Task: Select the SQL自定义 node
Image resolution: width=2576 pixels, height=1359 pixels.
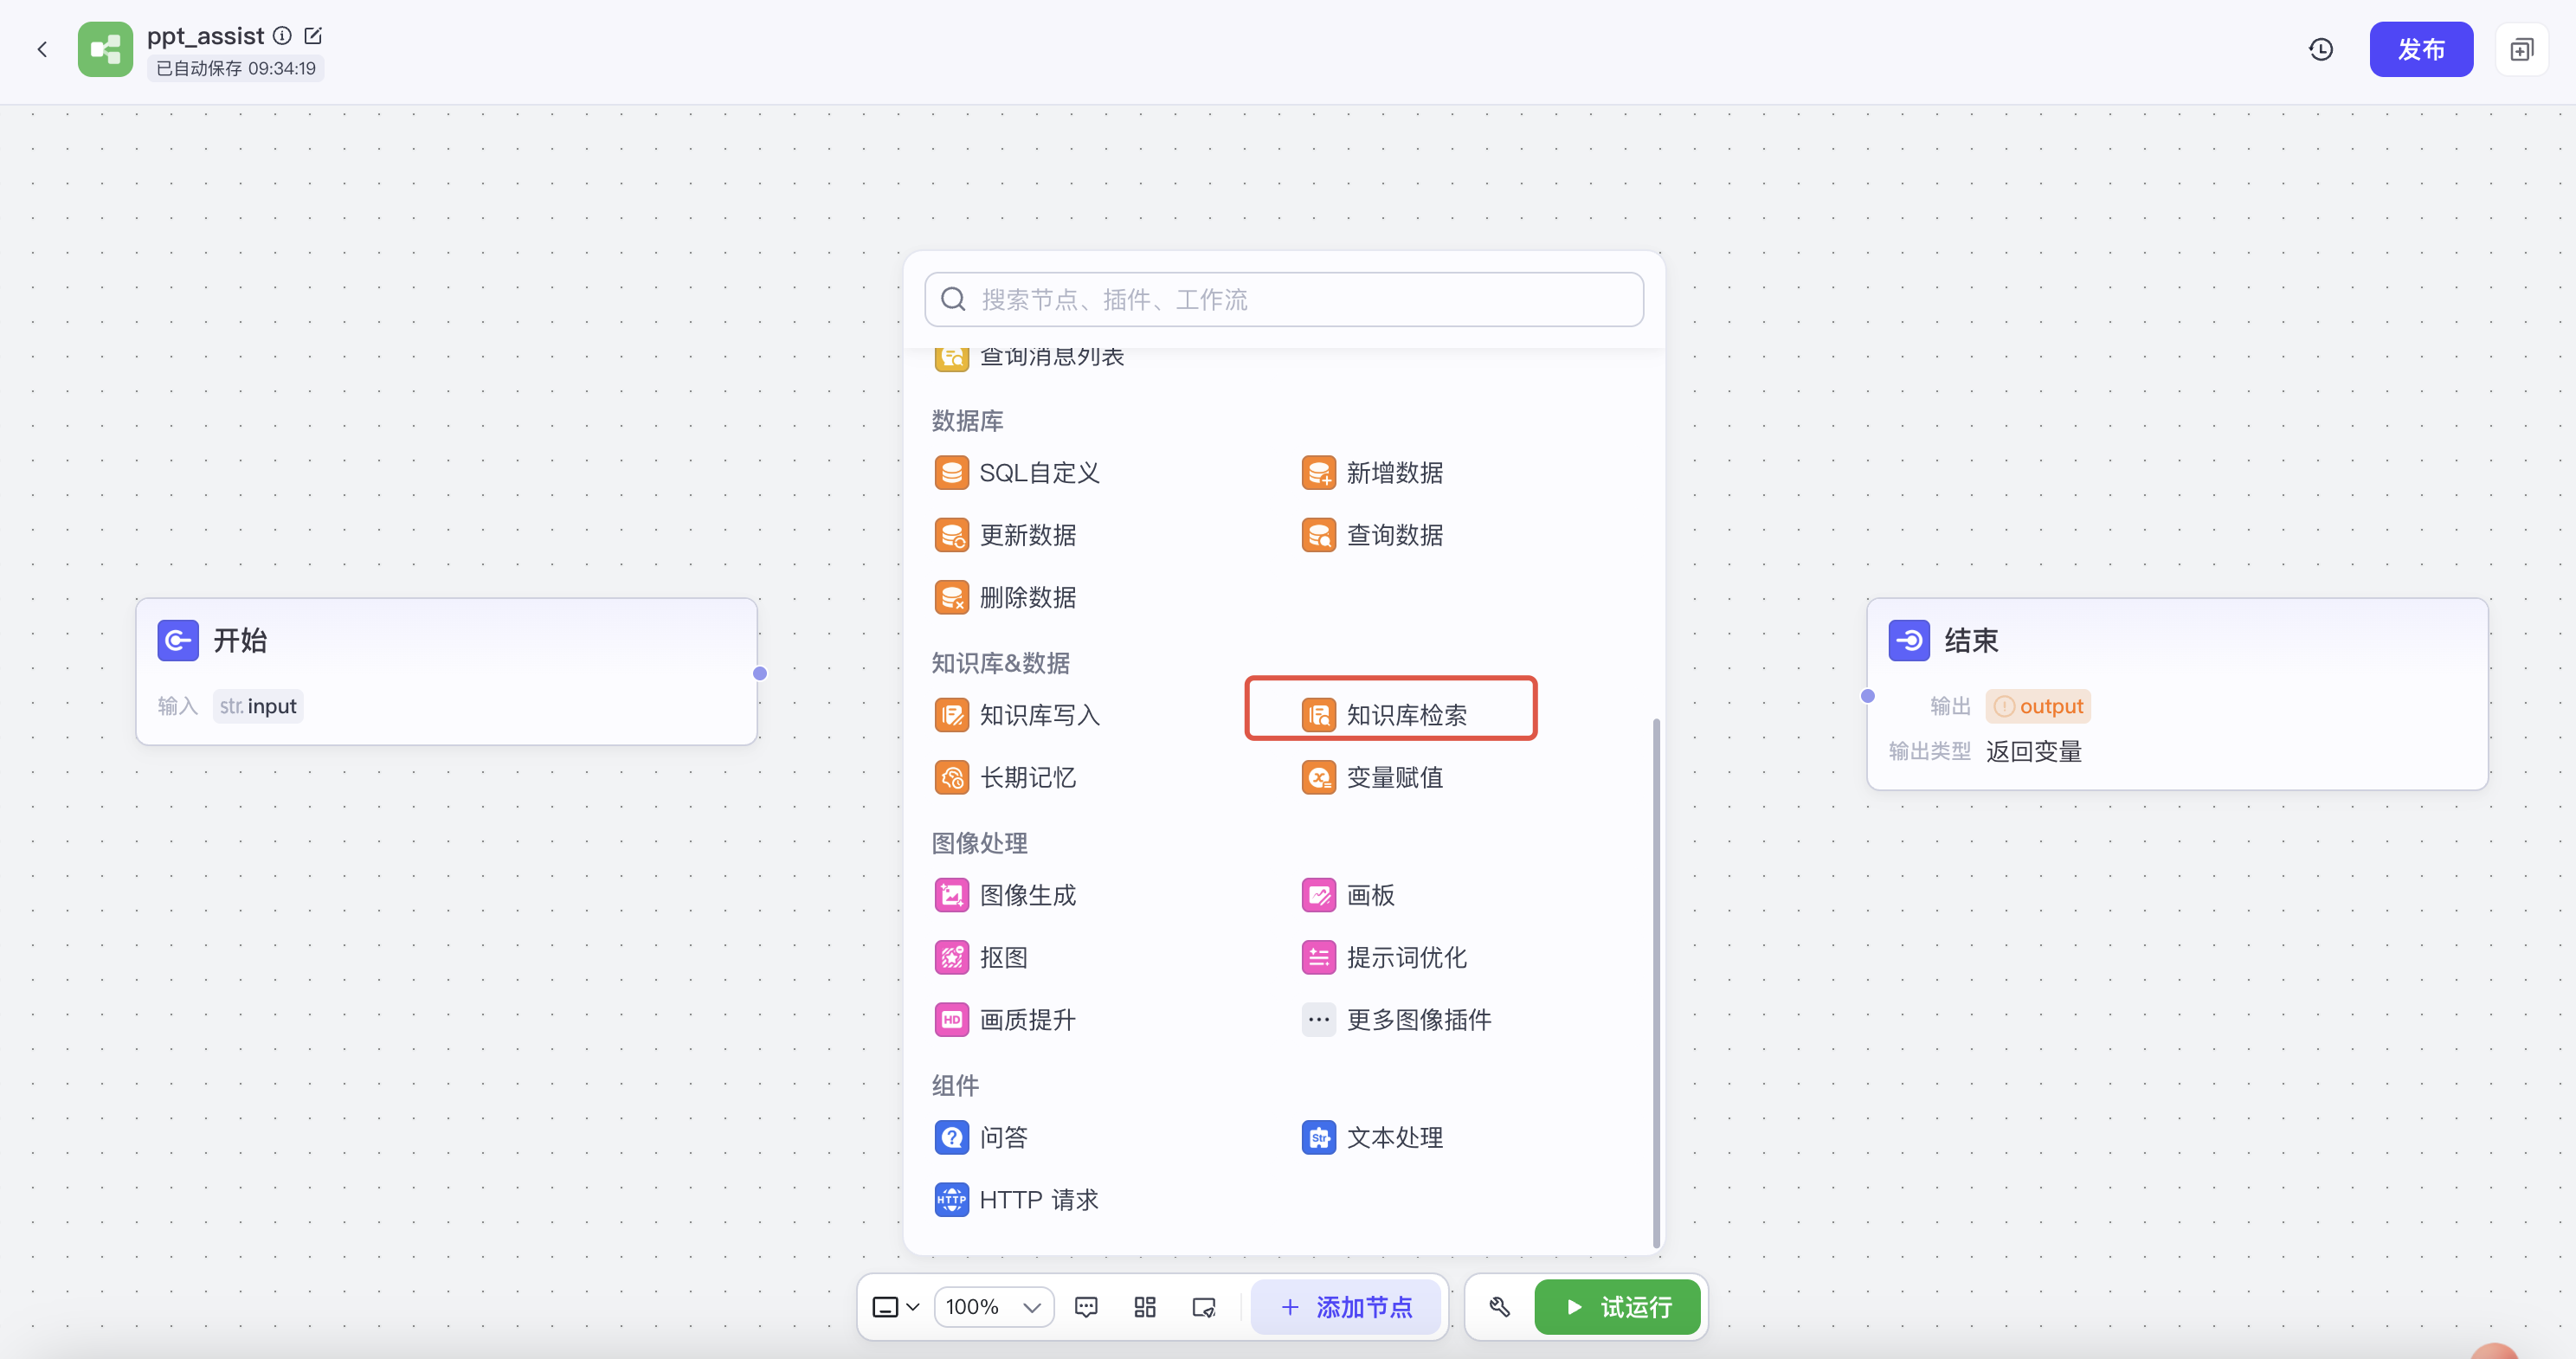Action: tap(1018, 472)
